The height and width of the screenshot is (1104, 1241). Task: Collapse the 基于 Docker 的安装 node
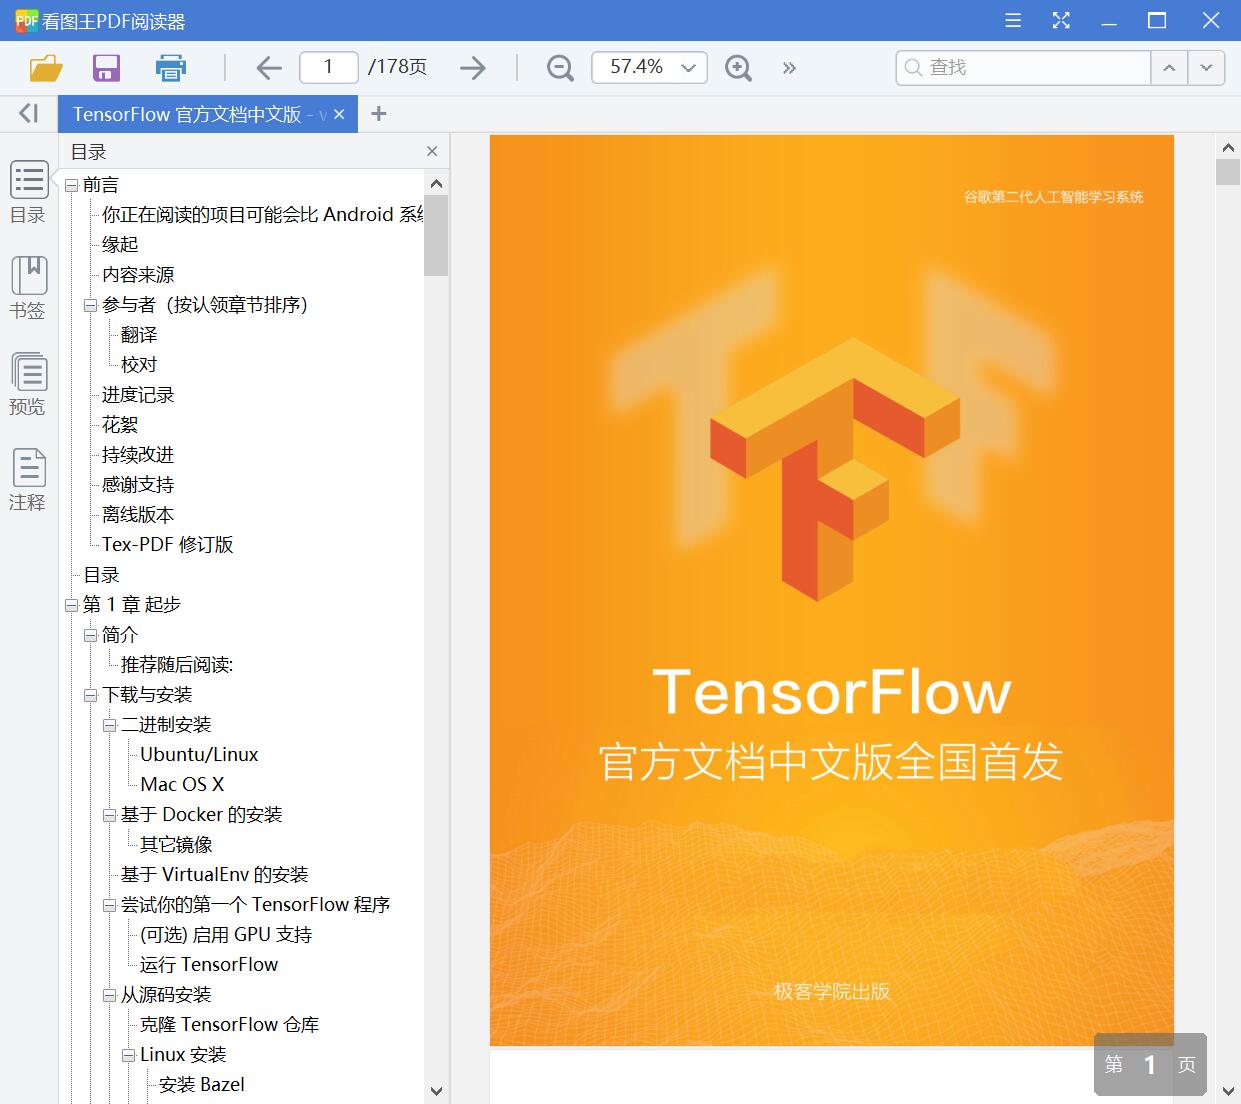click(x=109, y=815)
